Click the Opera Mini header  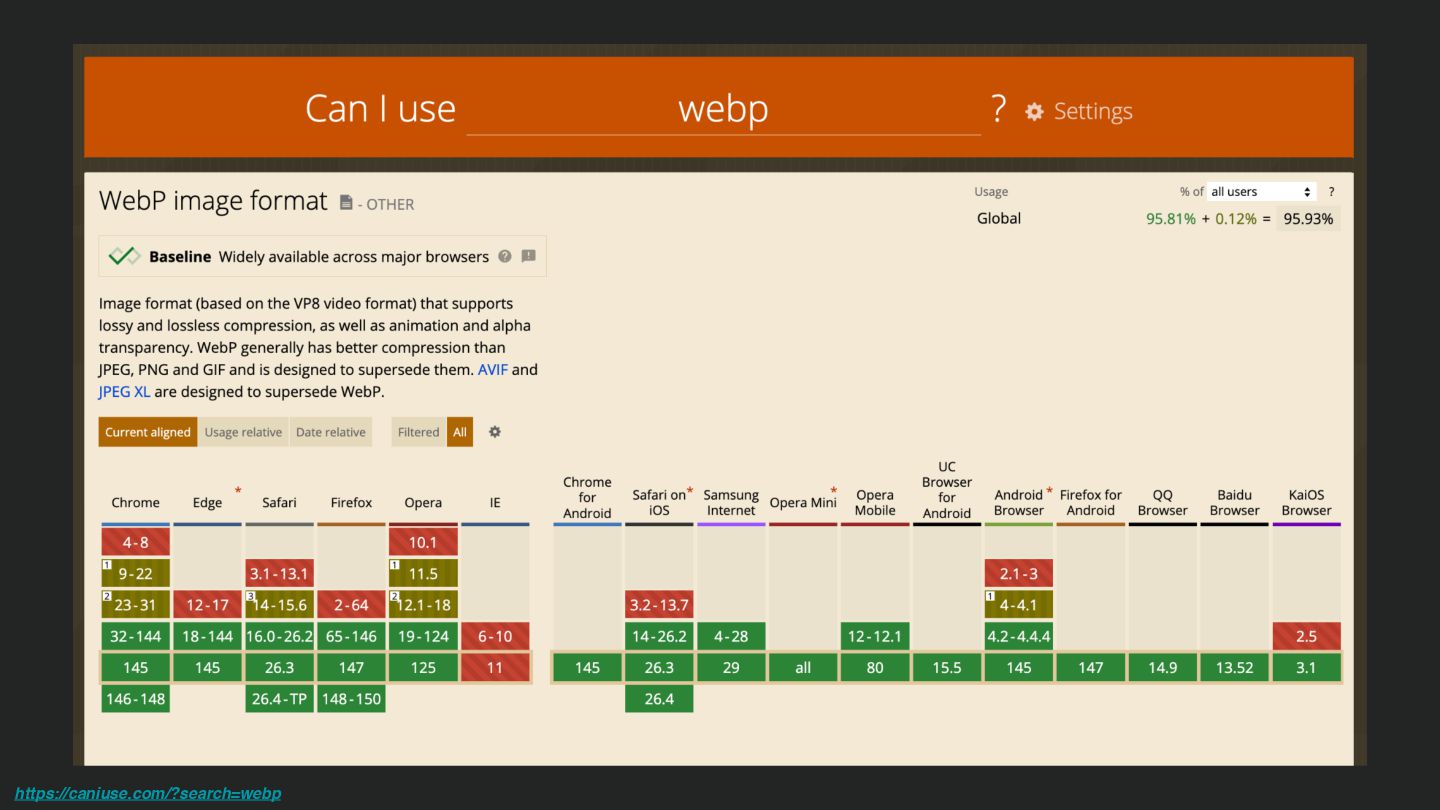803,502
